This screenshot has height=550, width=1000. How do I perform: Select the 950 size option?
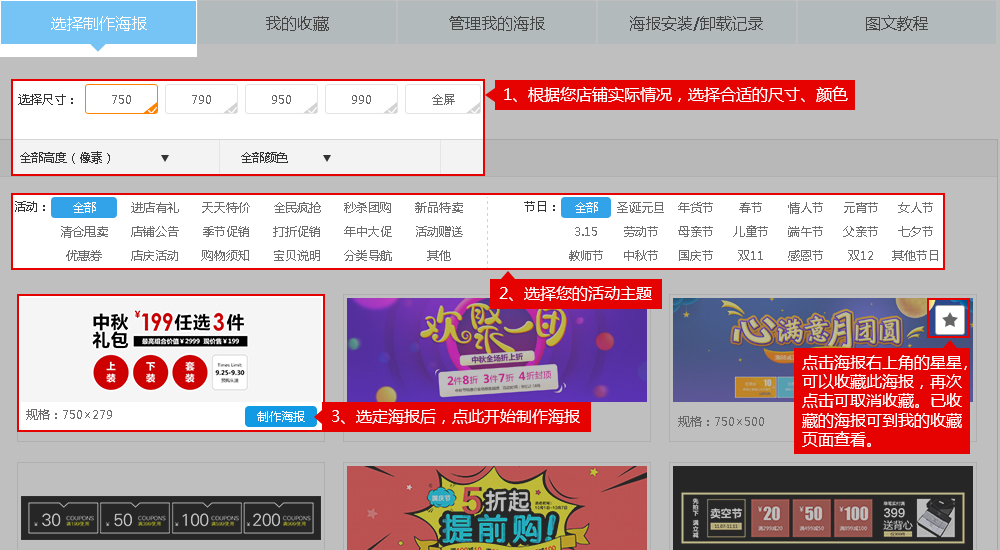[281, 100]
